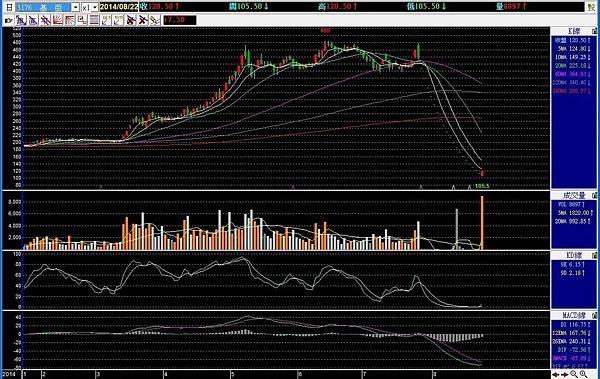The height and width of the screenshot is (379, 600).
Task: Click the scroll chart right arrow
Action: (564, 374)
